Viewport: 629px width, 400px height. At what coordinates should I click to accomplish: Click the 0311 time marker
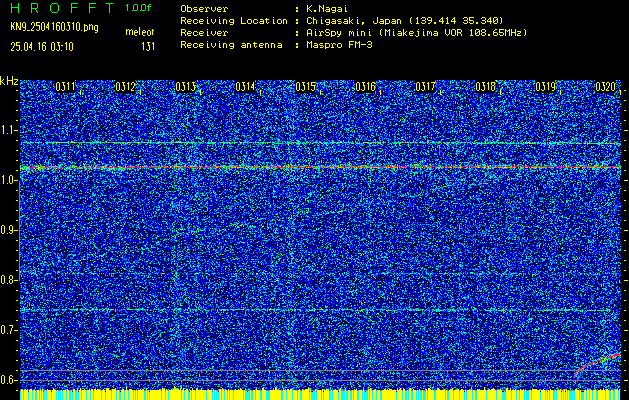click(x=65, y=87)
